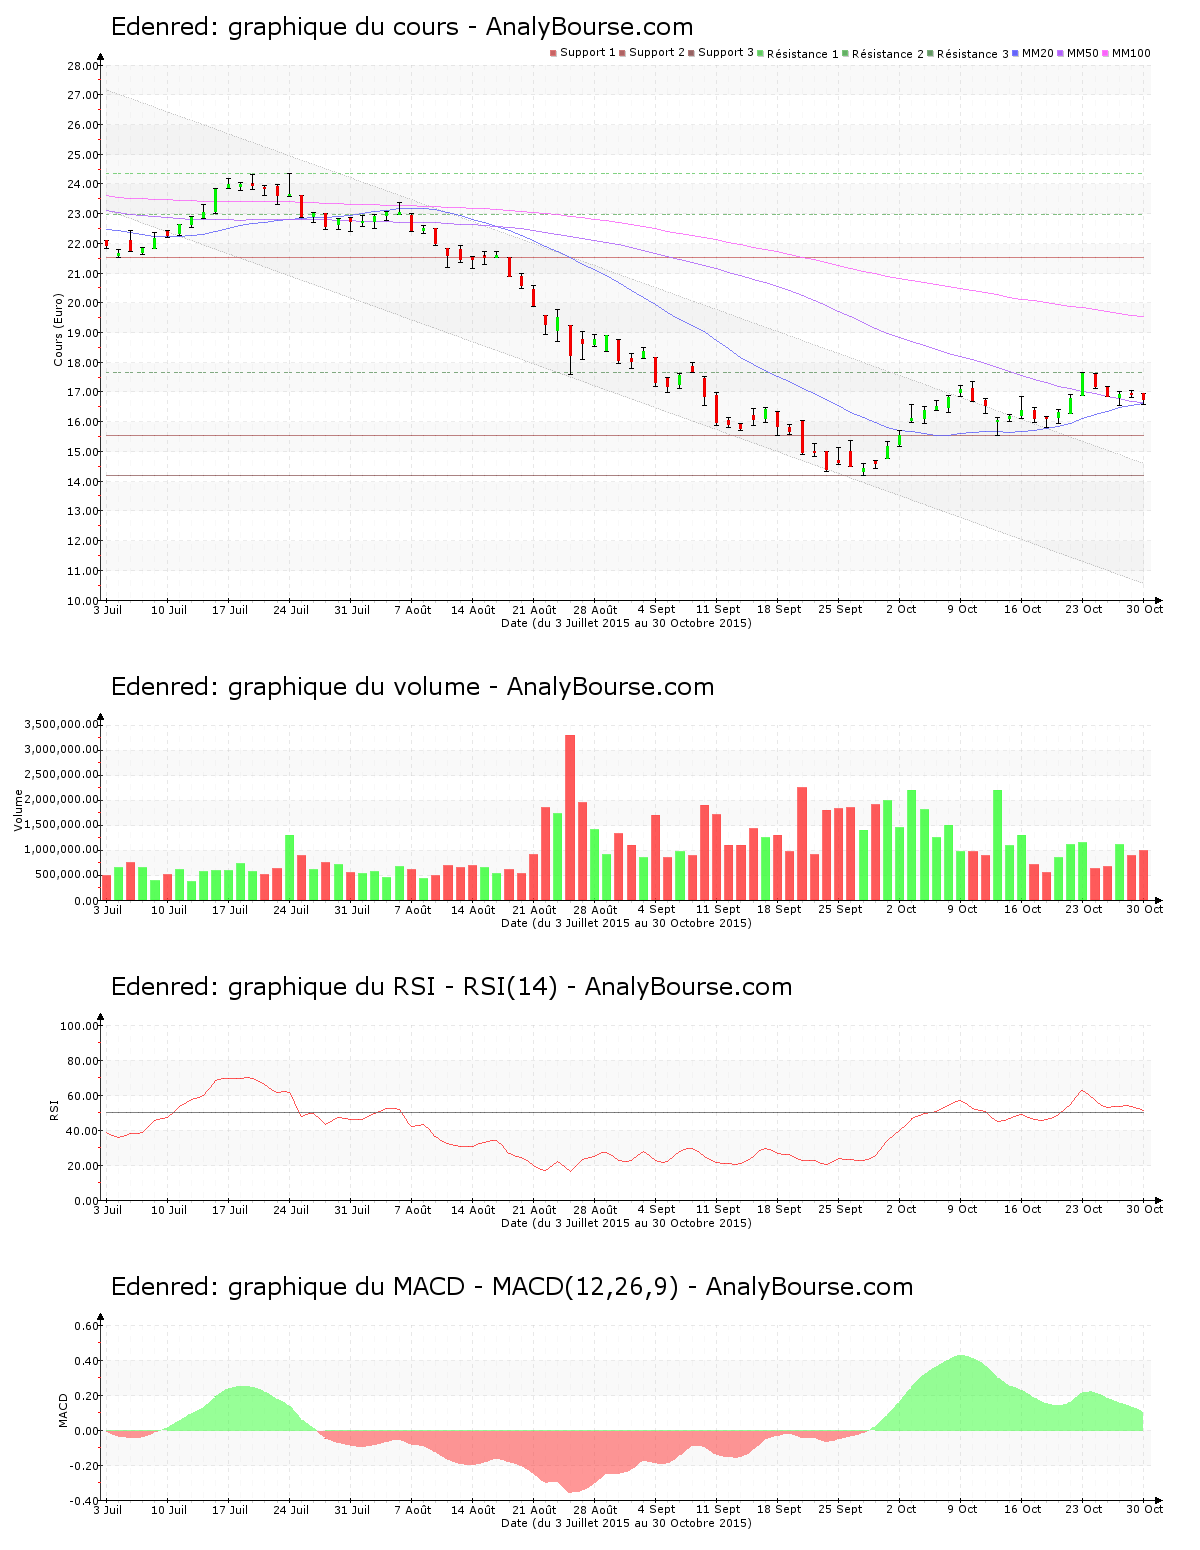Click the 100.00 tick on RSI axis
The image size is (1200, 1550).
pyautogui.click(x=79, y=1026)
